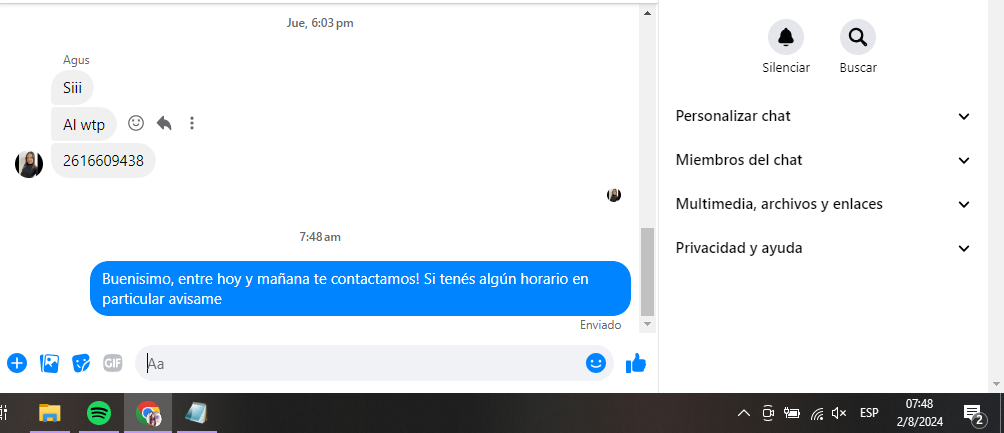1004x433 pixels.
Task: Open the GIF picker
Action: [113, 363]
